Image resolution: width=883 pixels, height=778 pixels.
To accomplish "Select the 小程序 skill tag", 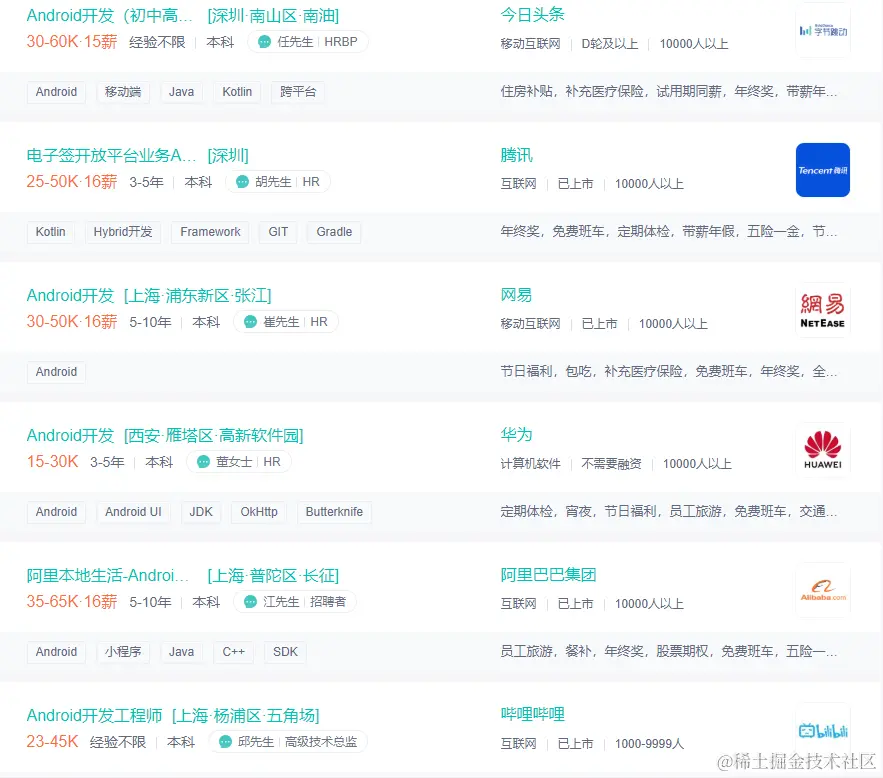I will pyautogui.click(x=123, y=652).
